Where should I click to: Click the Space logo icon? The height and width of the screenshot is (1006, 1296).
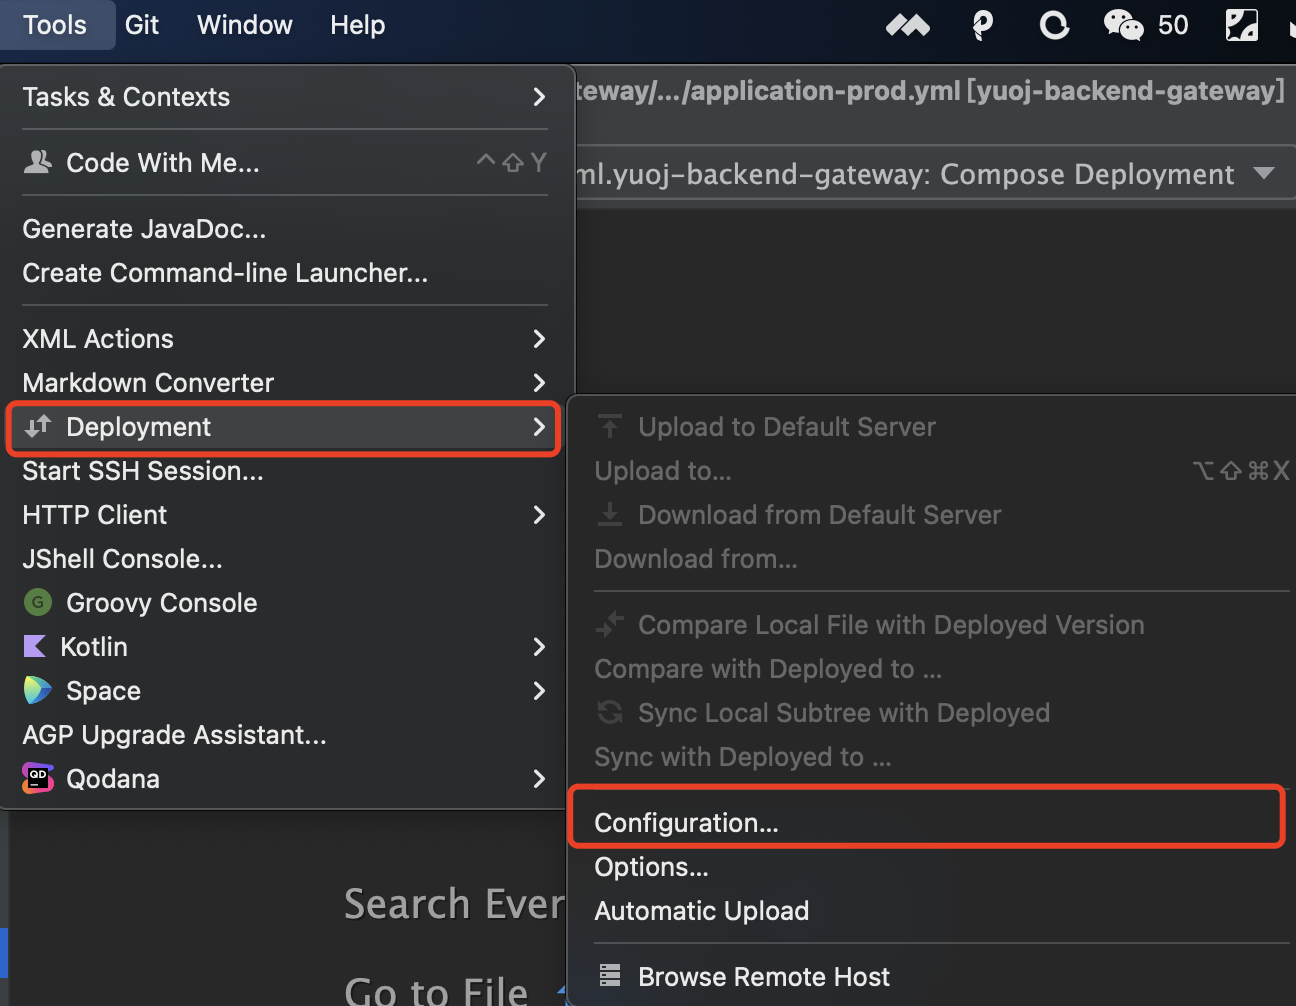pos(37,690)
